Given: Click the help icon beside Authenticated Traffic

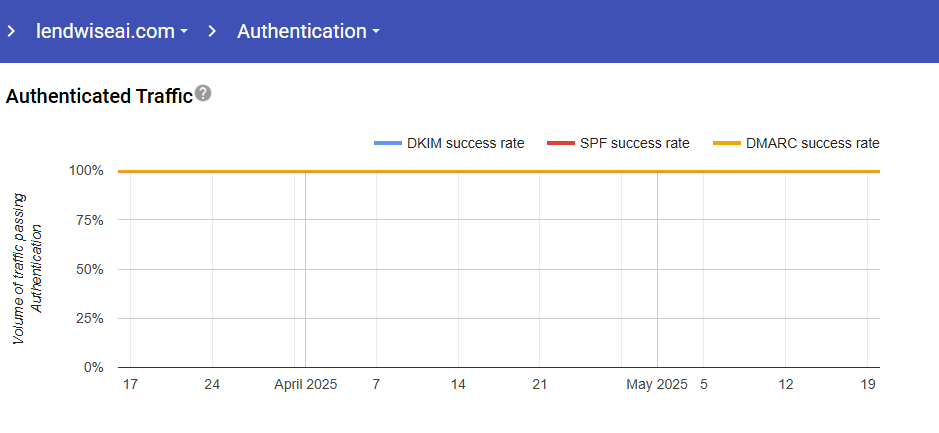Looking at the screenshot, I should coord(203,94).
